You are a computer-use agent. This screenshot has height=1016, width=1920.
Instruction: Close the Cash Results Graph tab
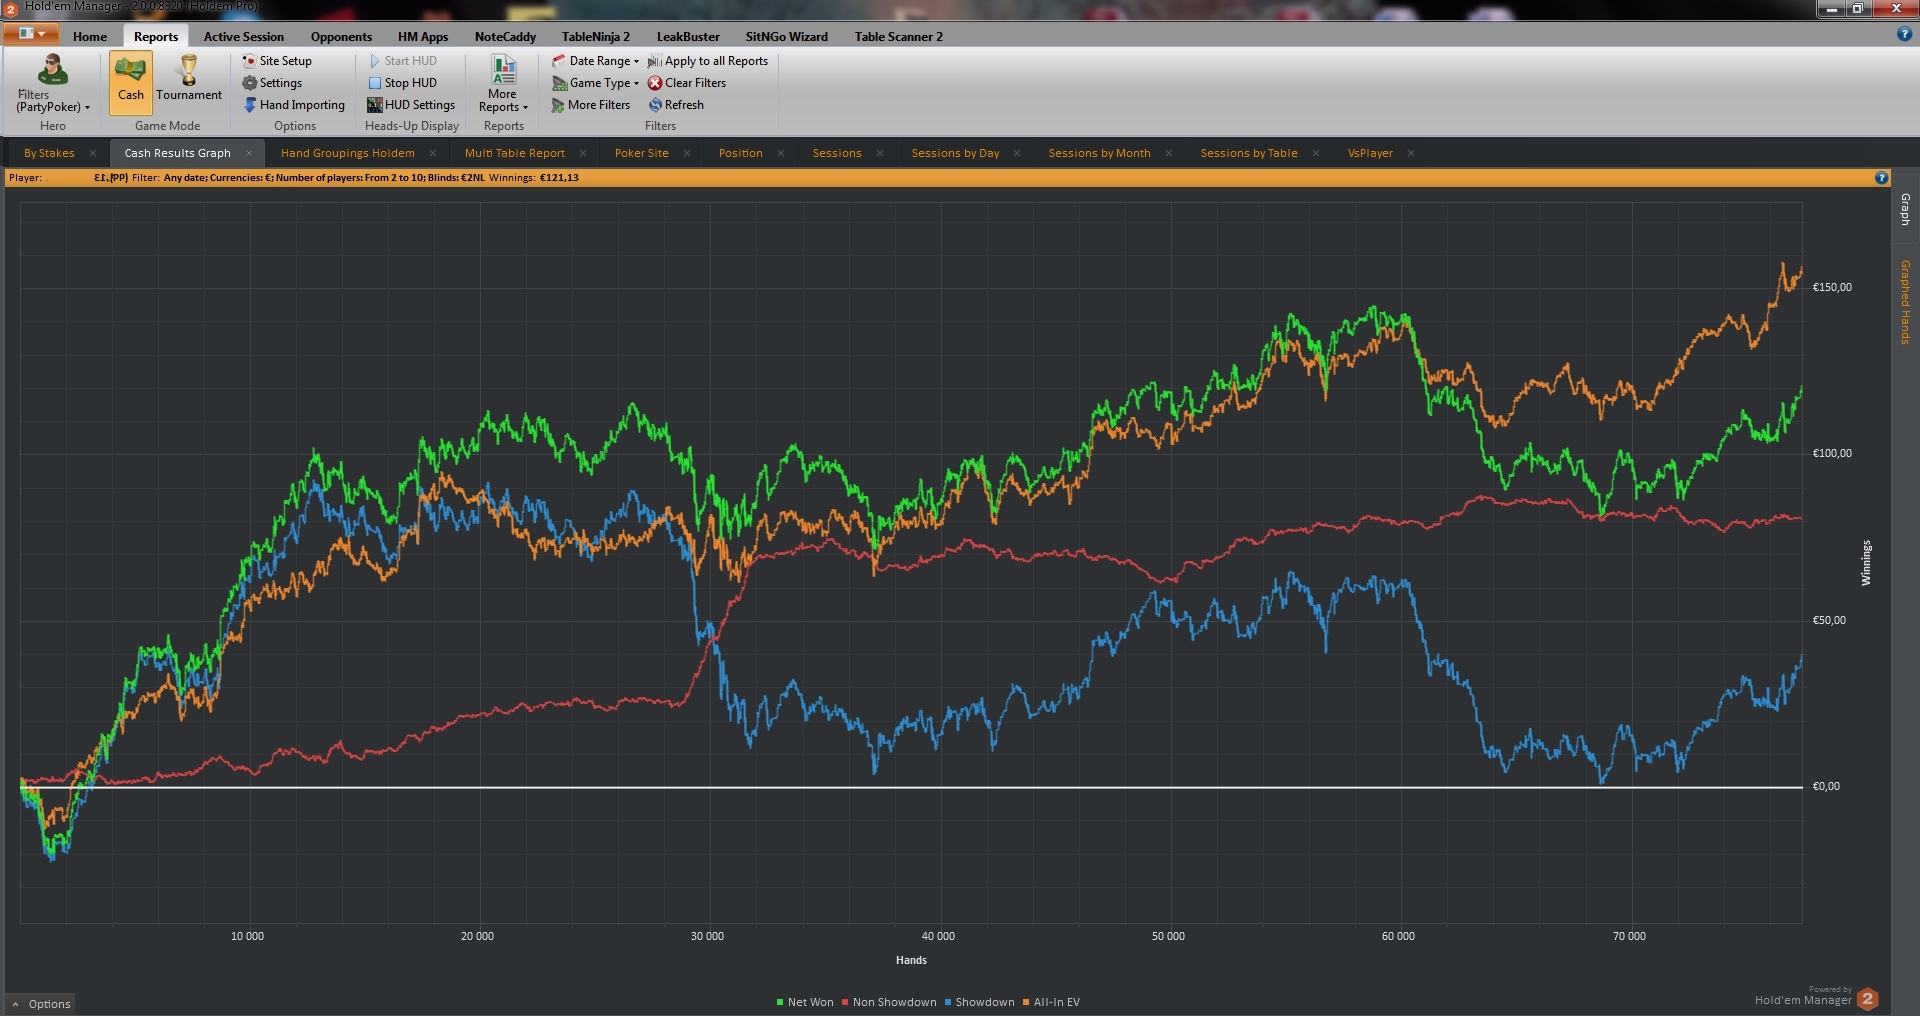click(249, 153)
